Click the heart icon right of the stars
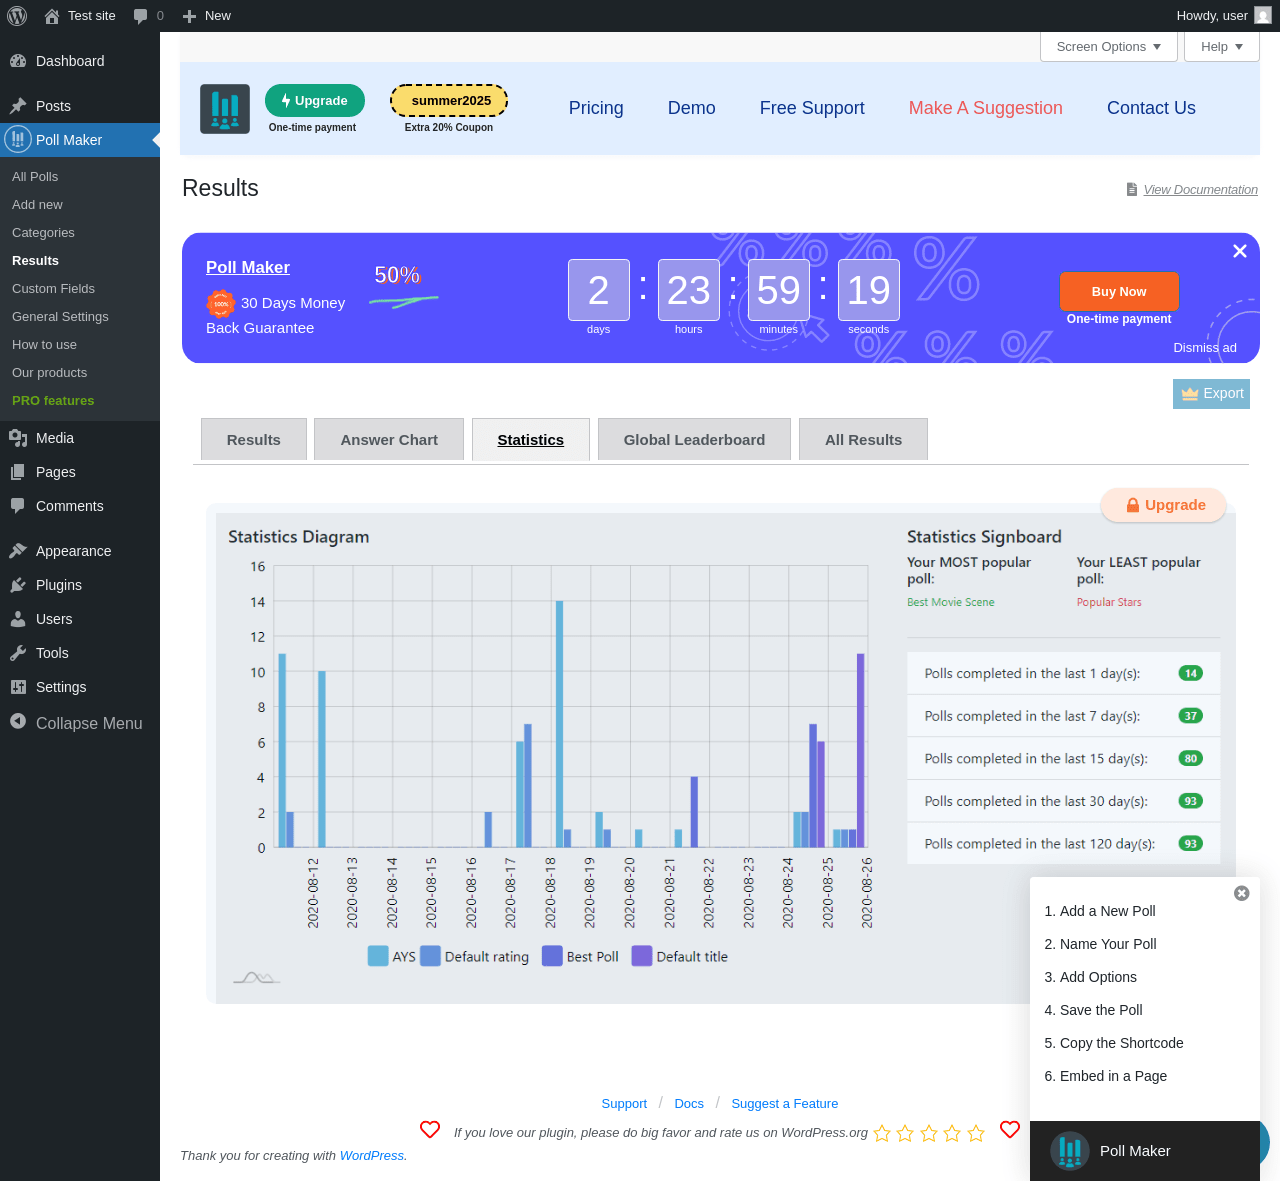The height and width of the screenshot is (1181, 1280). pos(1010,1129)
